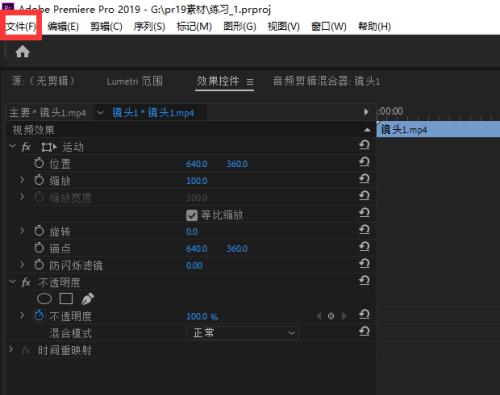Toggle animation stopwatch for 防闪烁滤镜
The width and height of the screenshot is (500, 395).
click(39, 265)
